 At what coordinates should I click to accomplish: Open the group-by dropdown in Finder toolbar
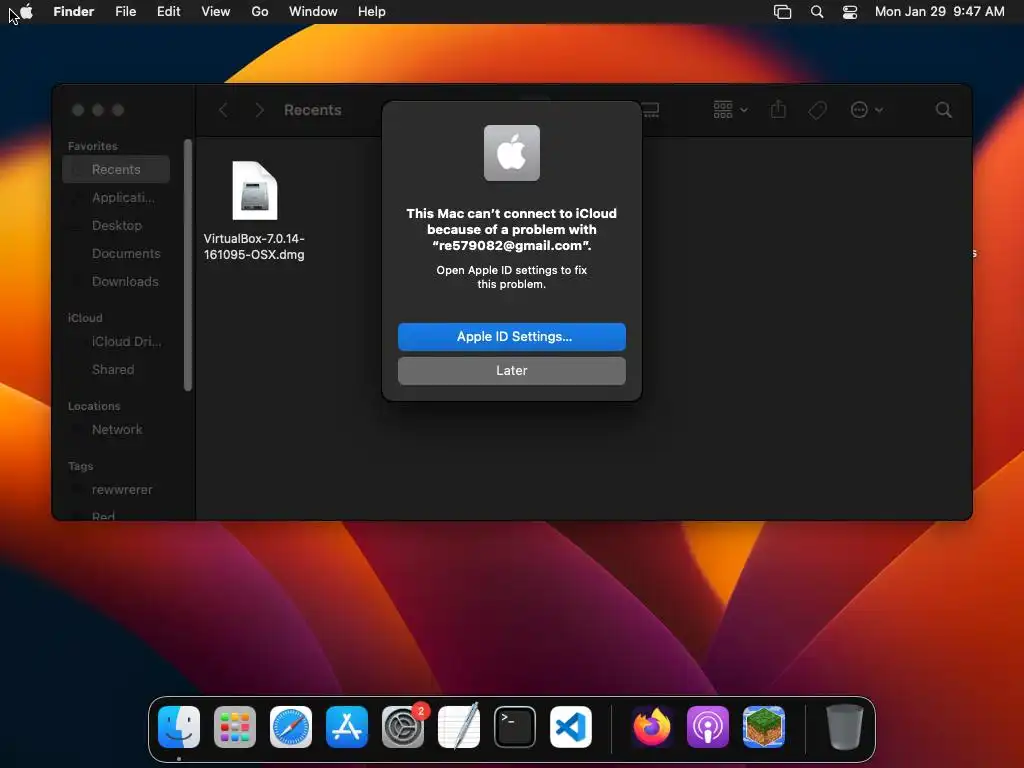(730, 110)
